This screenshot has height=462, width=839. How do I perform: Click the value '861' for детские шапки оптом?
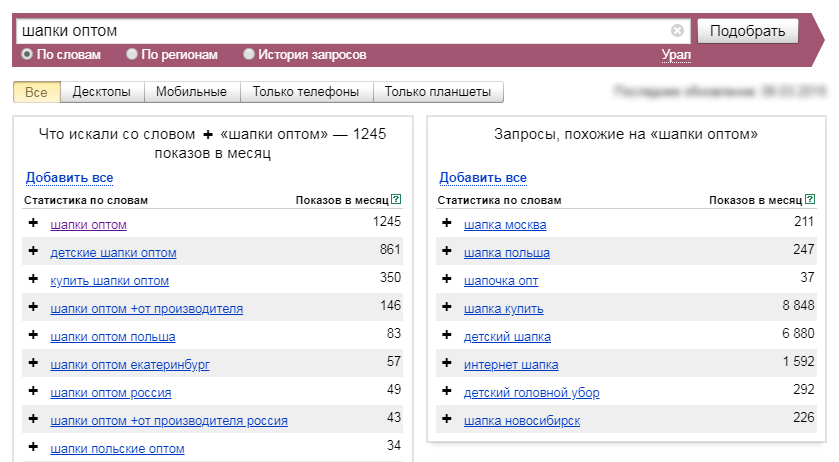click(x=390, y=249)
